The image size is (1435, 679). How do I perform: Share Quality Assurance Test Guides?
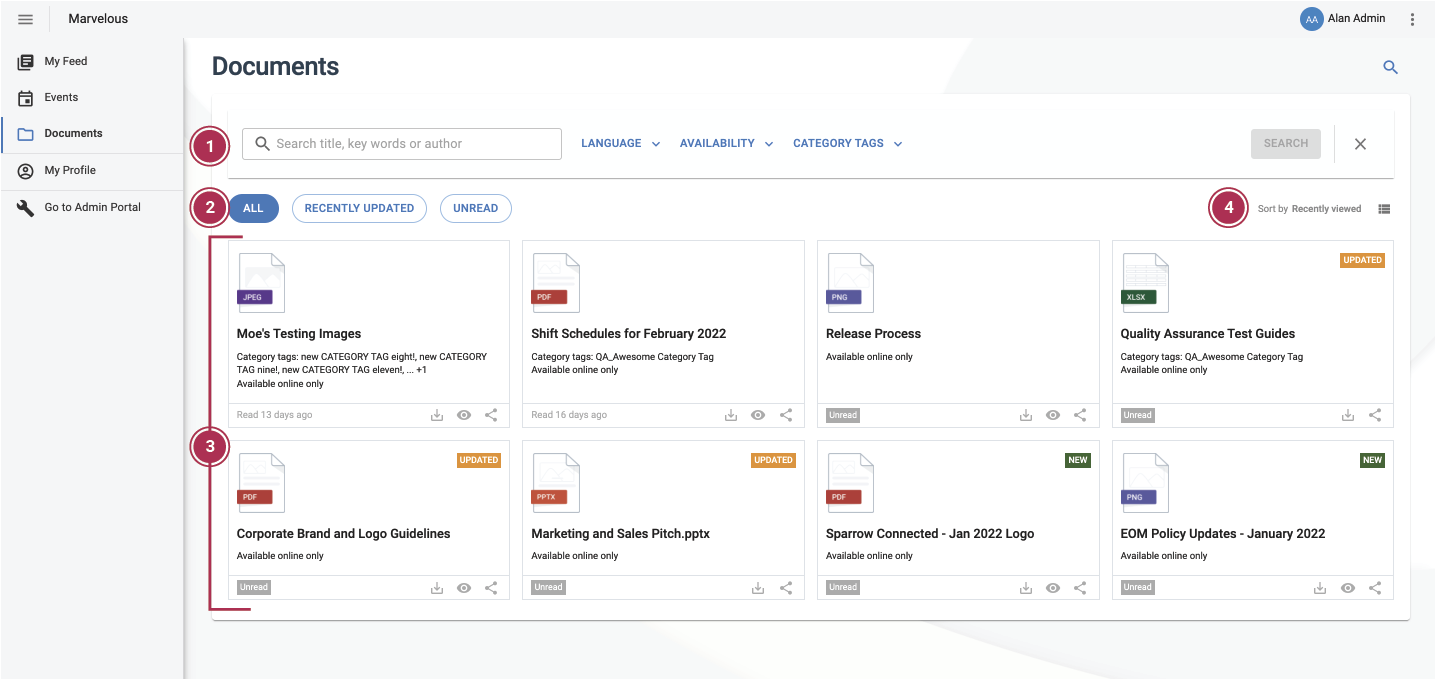[x=1375, y=415]
